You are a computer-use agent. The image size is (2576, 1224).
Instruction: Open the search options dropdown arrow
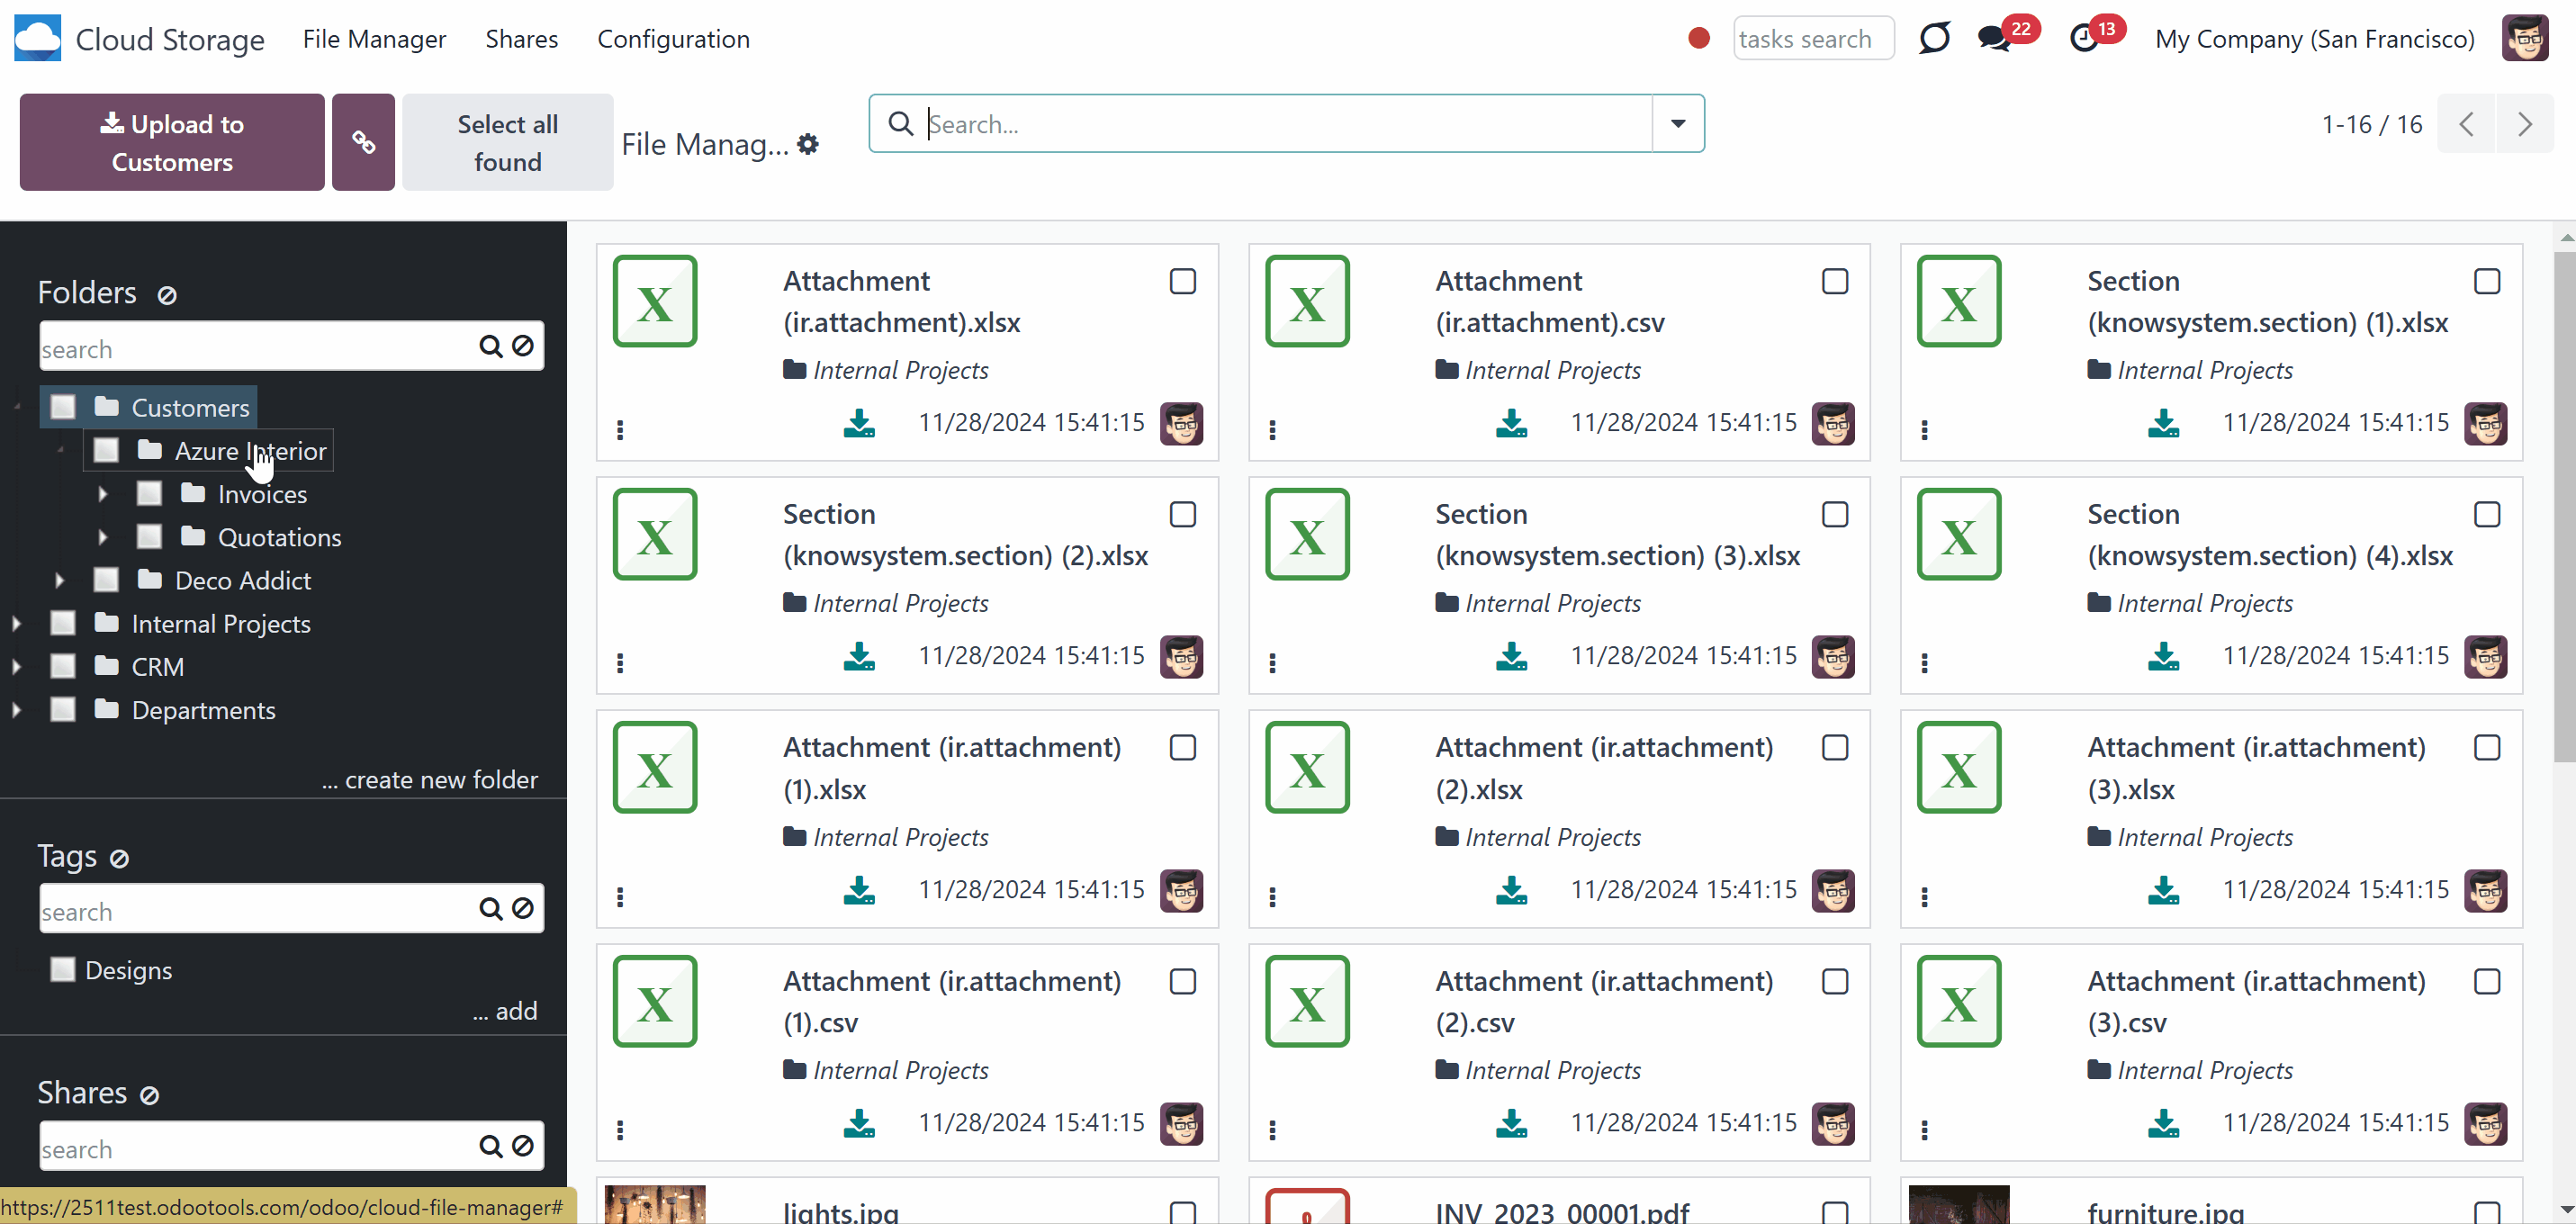click(x=1678, y=123)
